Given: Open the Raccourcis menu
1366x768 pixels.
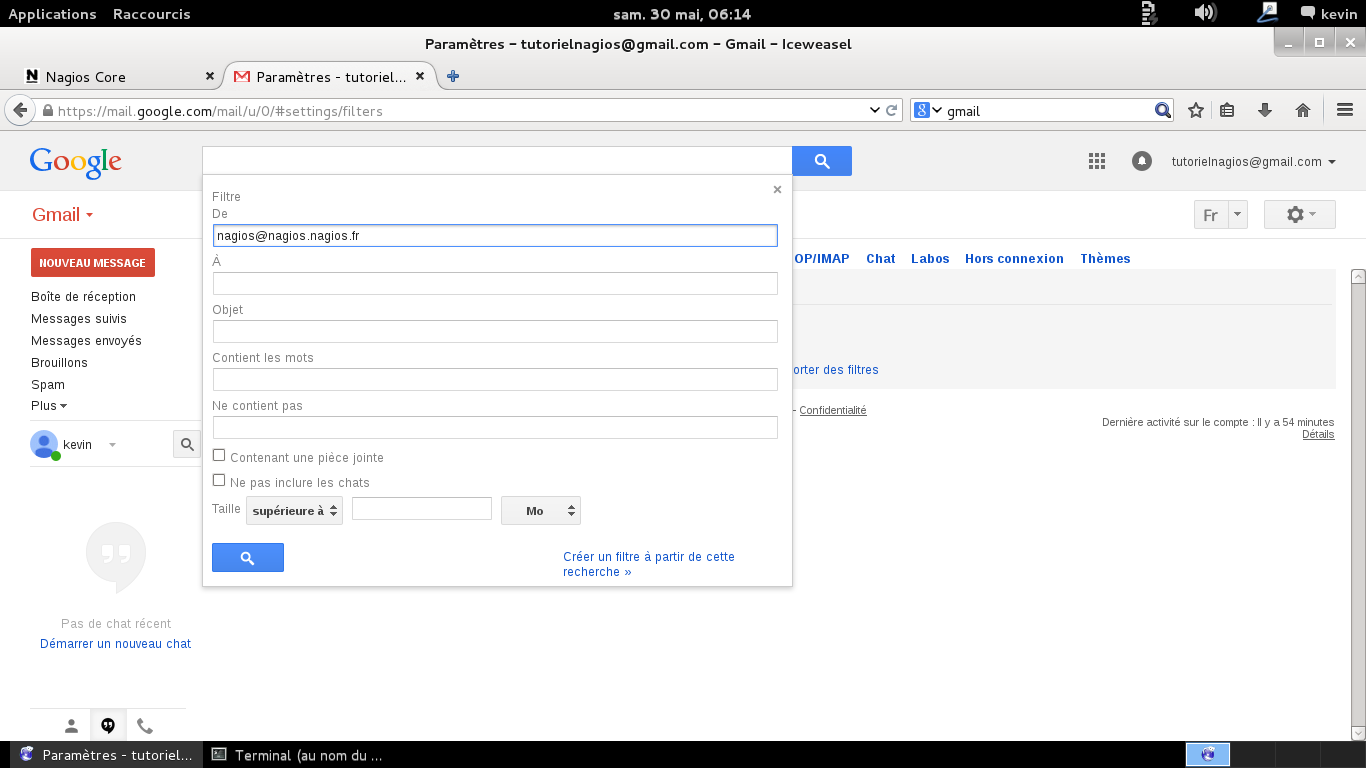Looking at the screenshot, I should (152, 13).
